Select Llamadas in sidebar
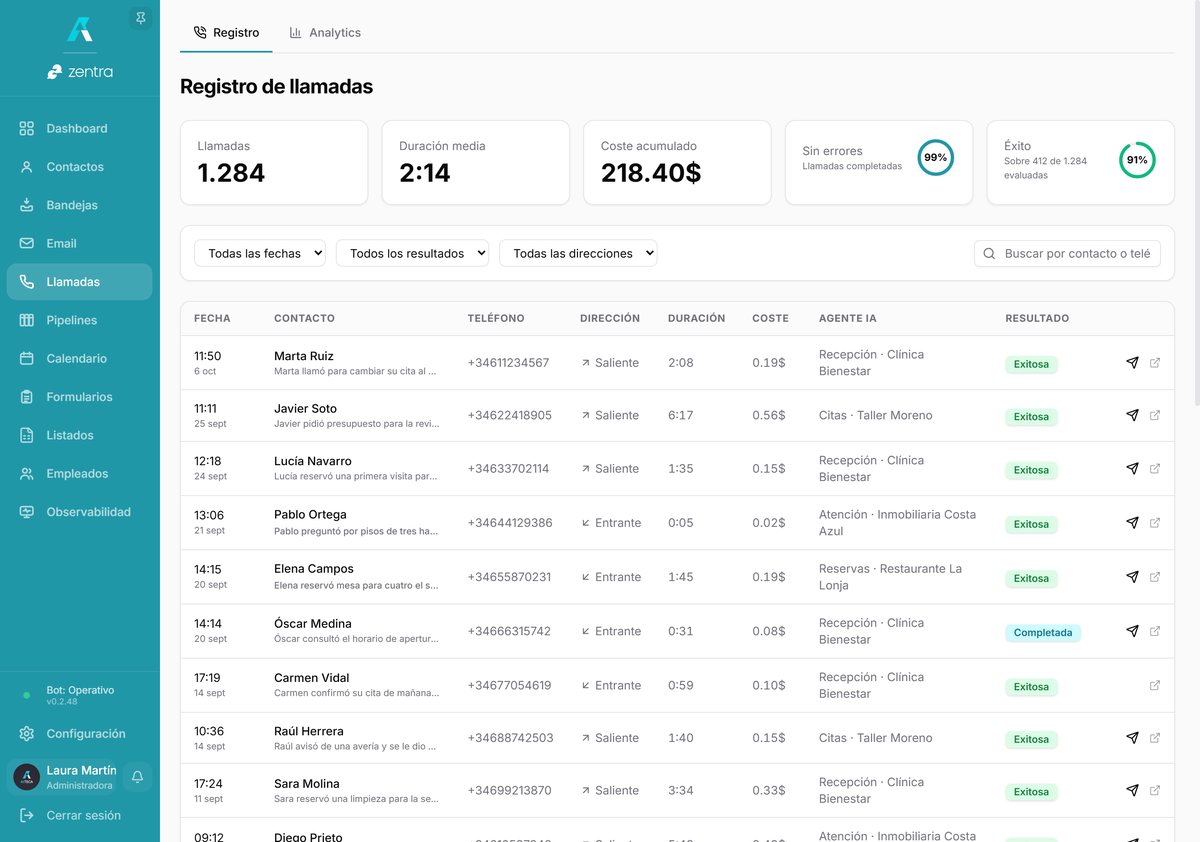The height and width of the screenshot is (842, 1200). 80,282
